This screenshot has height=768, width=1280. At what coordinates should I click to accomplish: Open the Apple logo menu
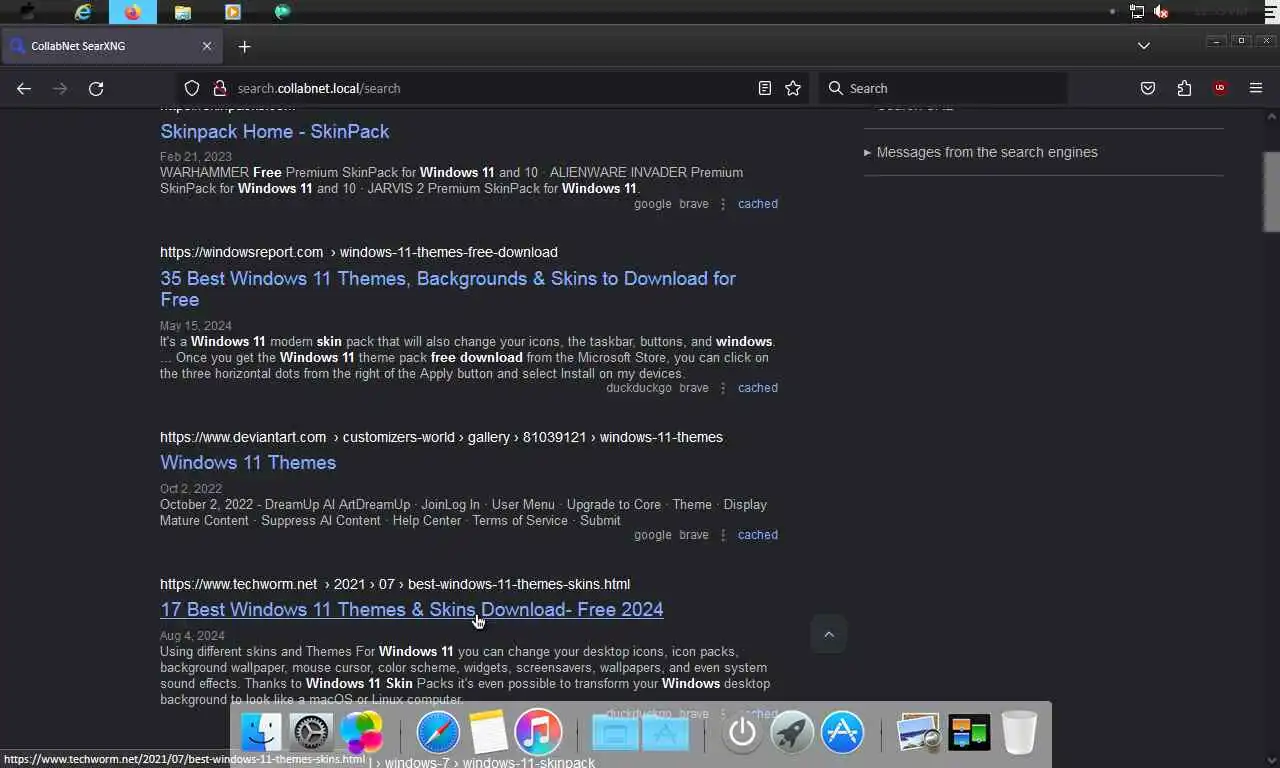(x=27, y=12)
